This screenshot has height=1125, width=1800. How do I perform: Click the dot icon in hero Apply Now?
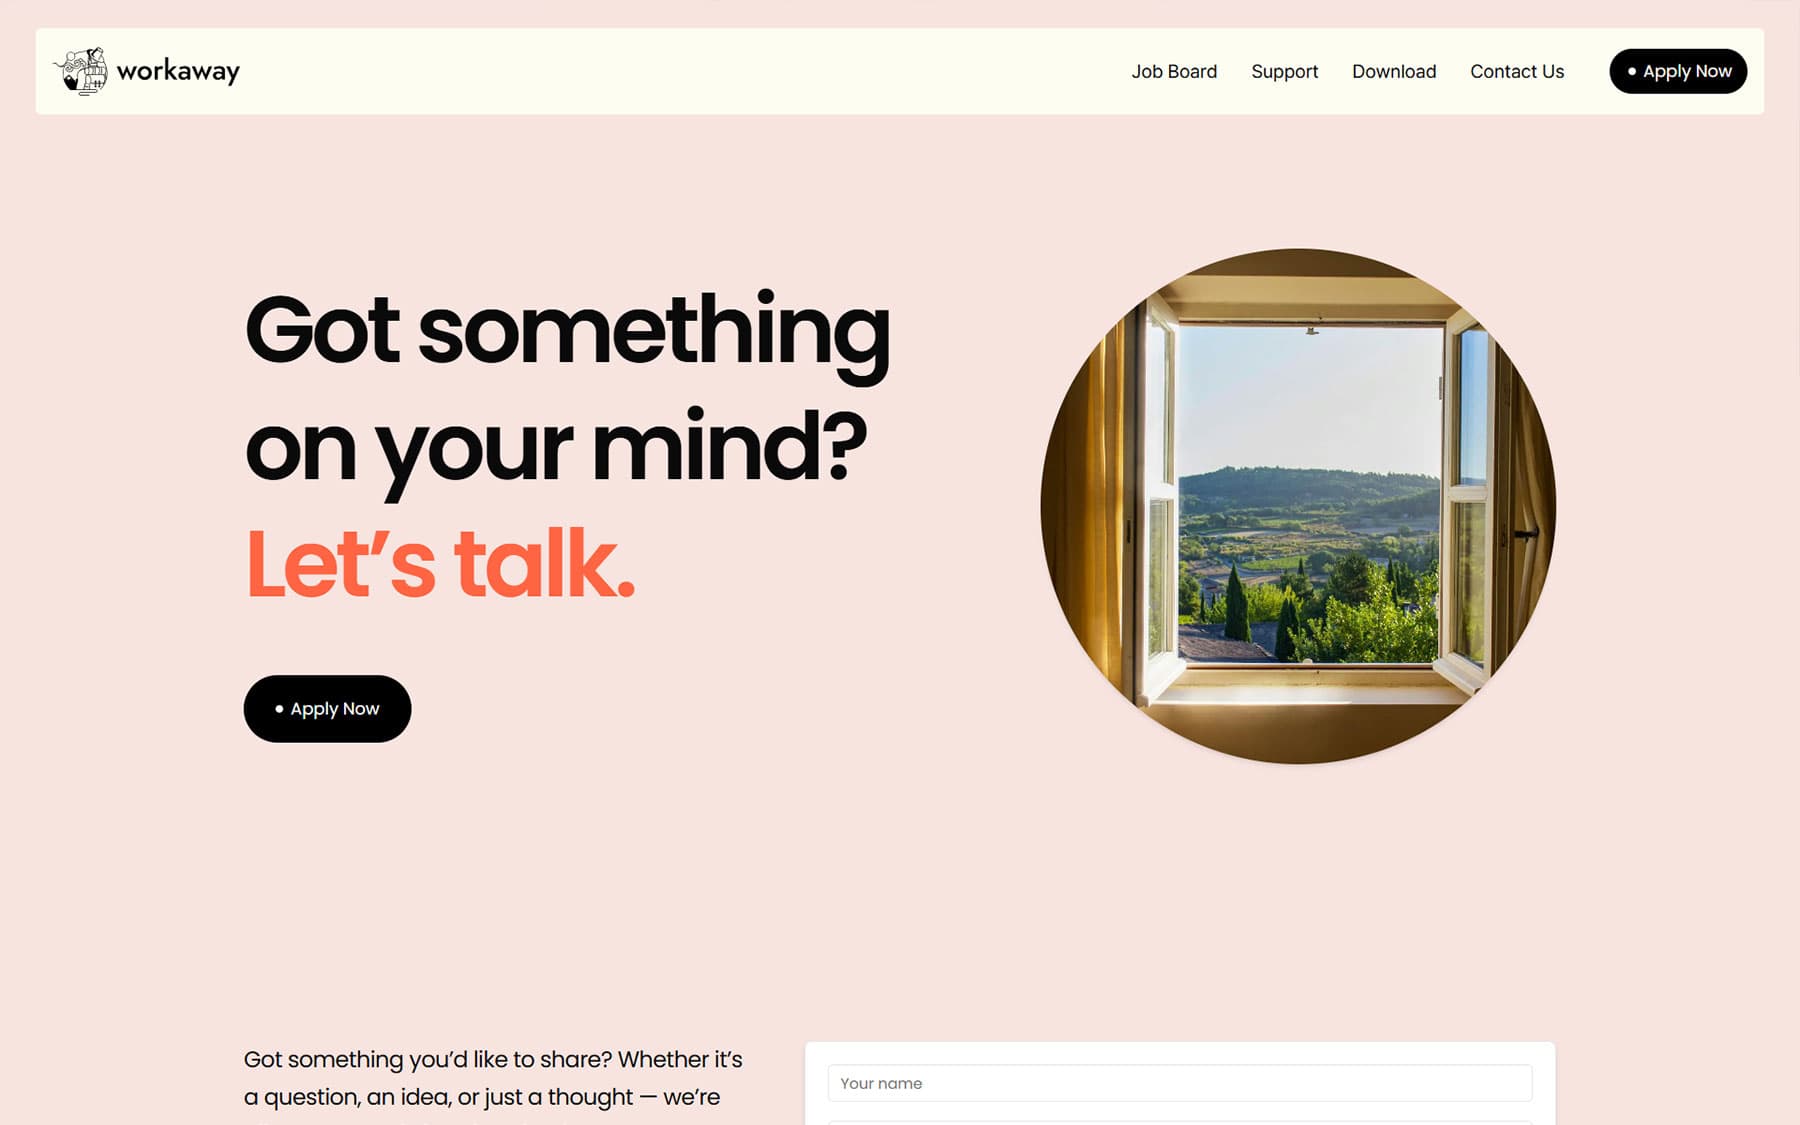pyautogui.click(x=279, y=708)
